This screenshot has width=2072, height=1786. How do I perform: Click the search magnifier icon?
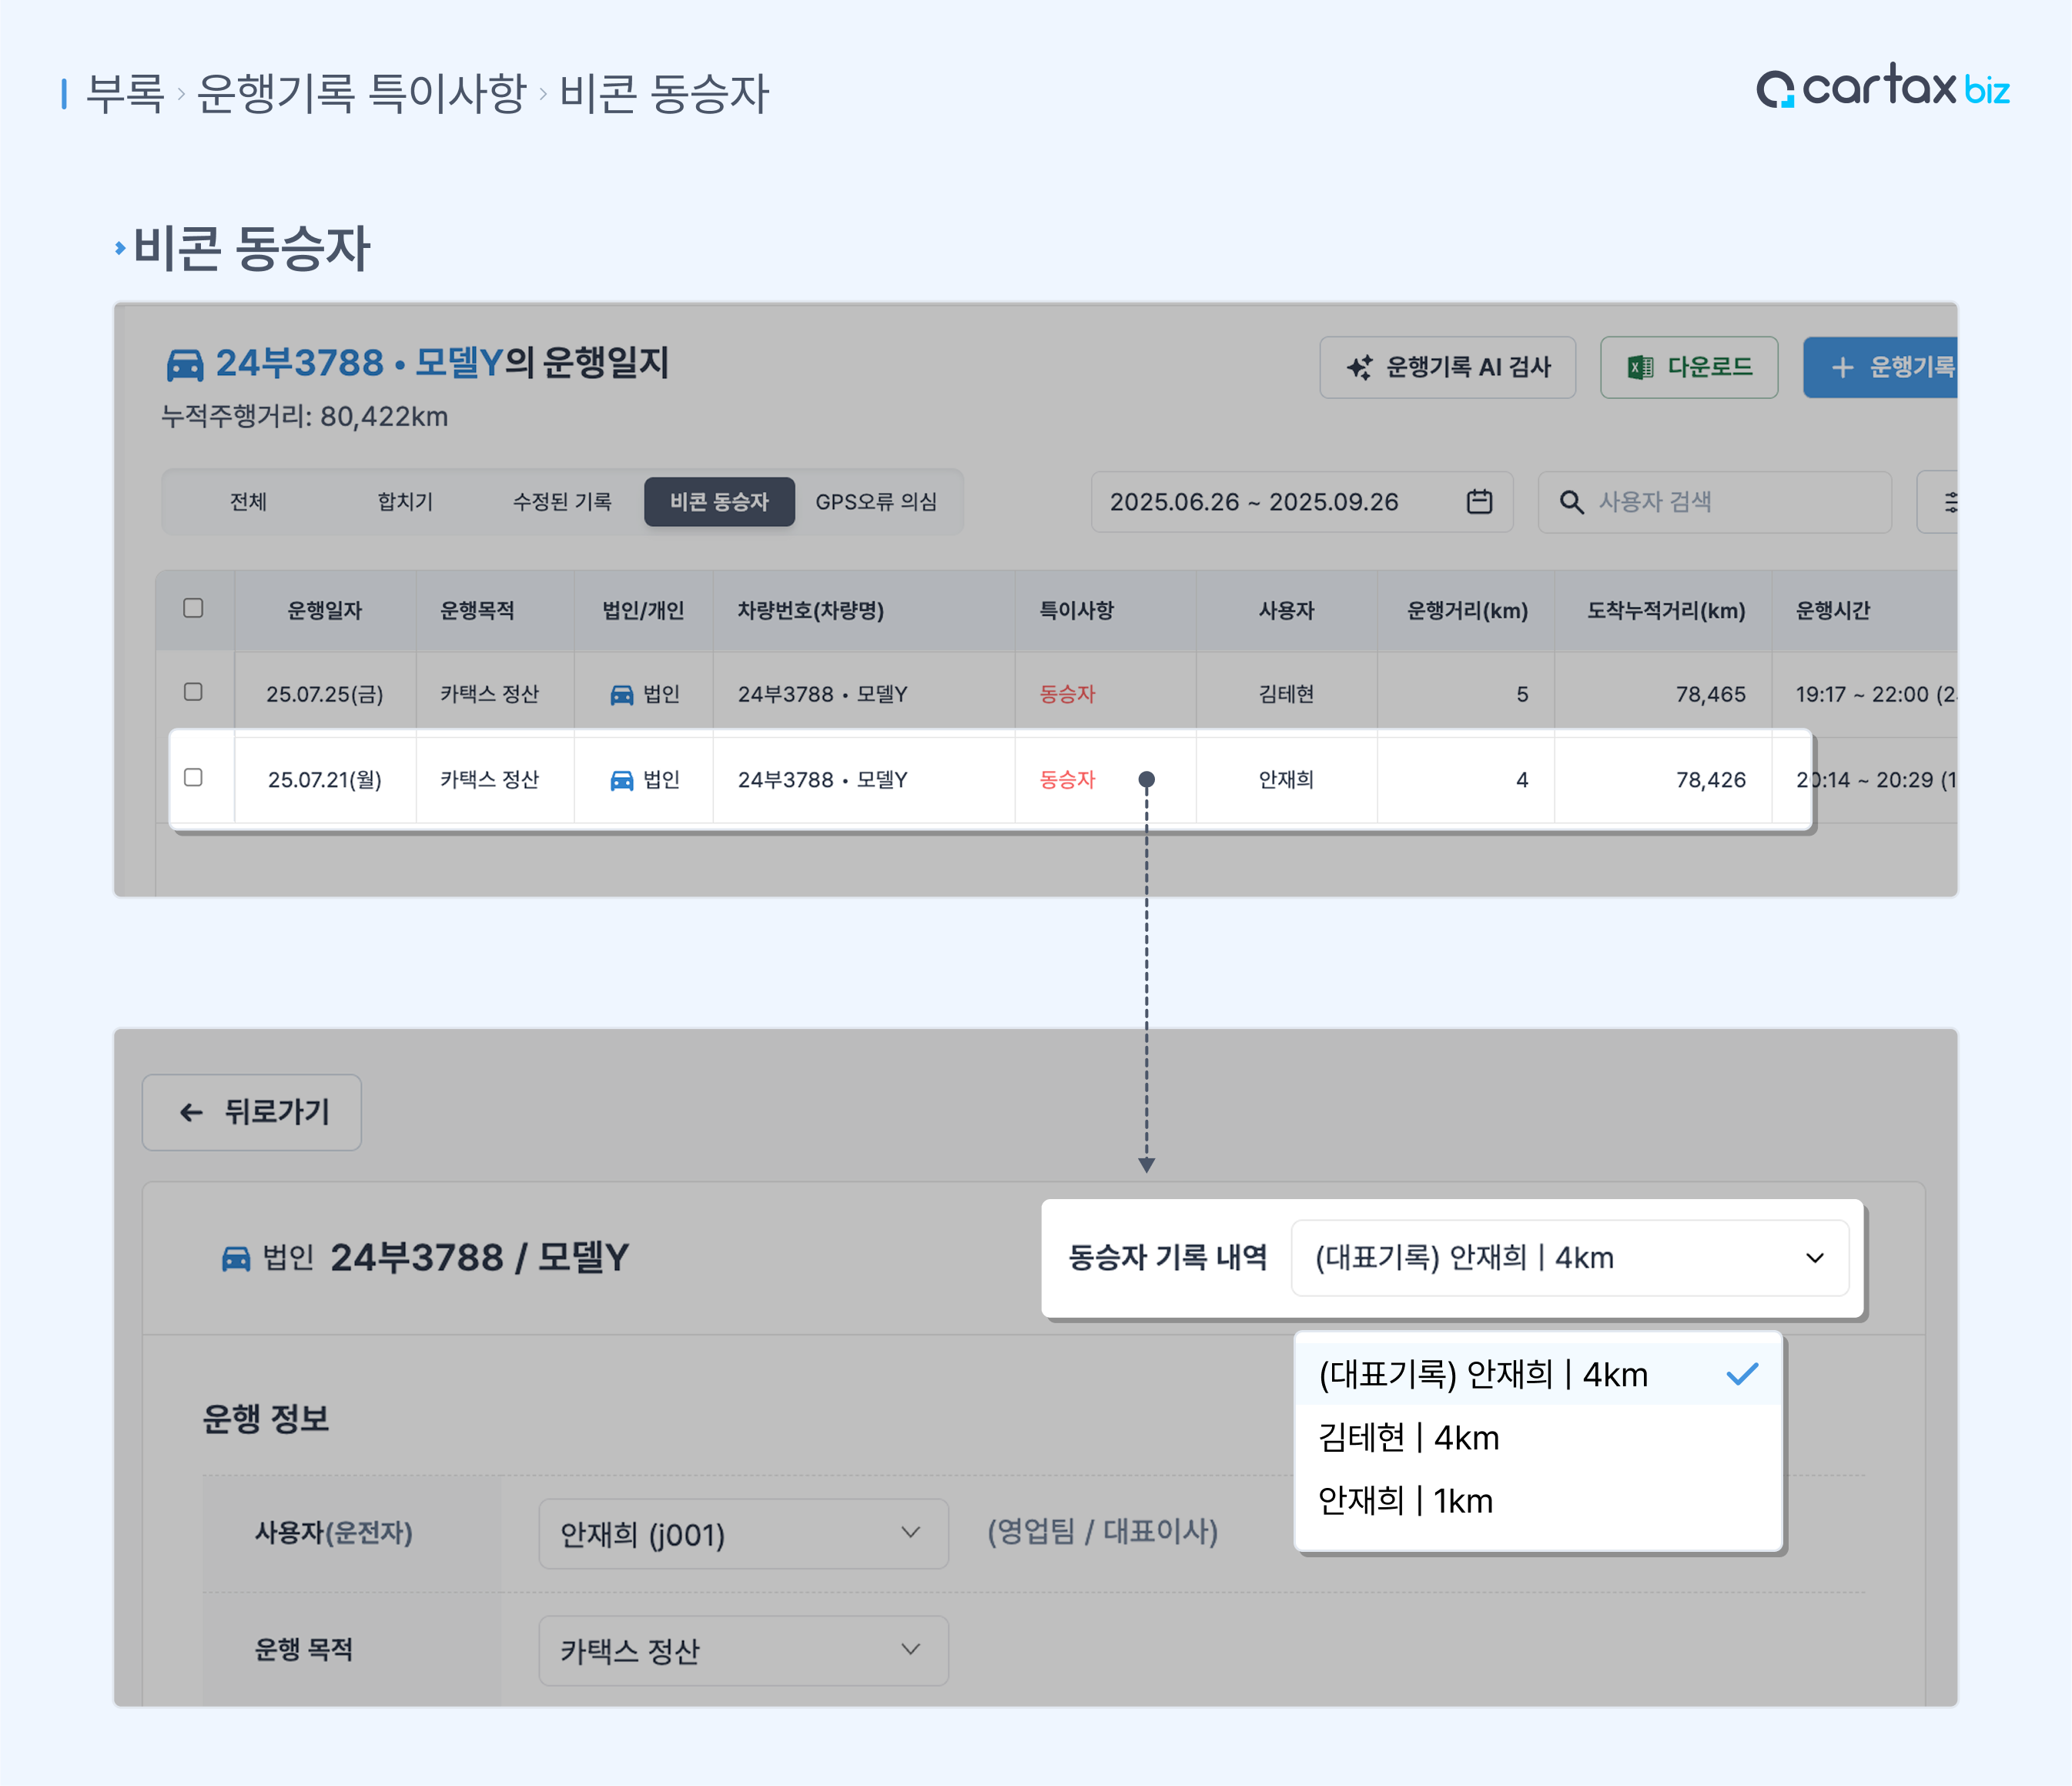[x=1571, y=502]
